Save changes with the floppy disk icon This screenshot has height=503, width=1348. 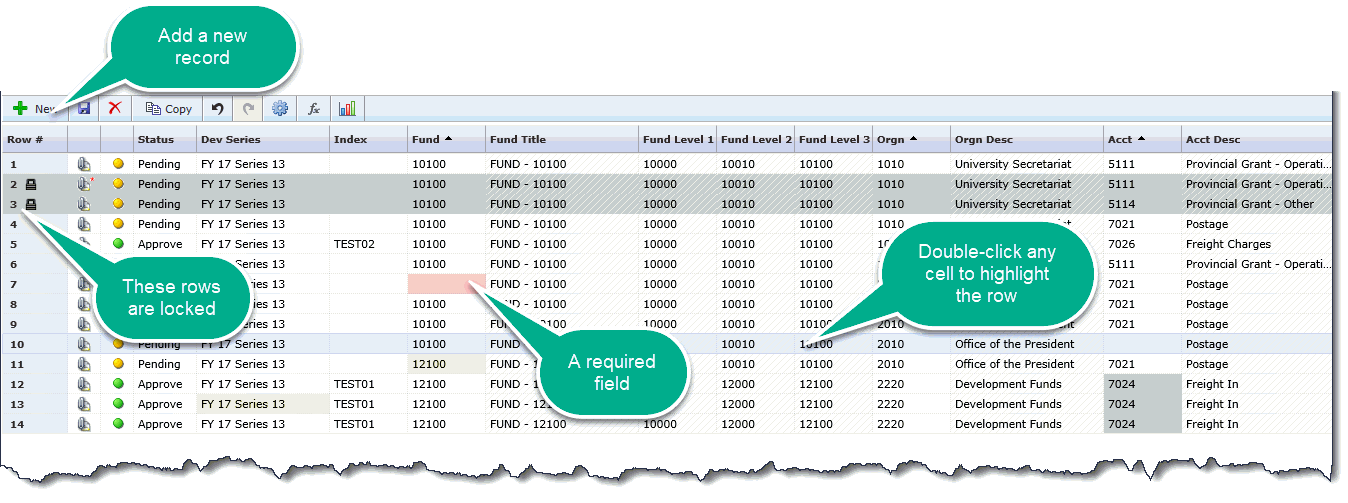coord(84,108)
